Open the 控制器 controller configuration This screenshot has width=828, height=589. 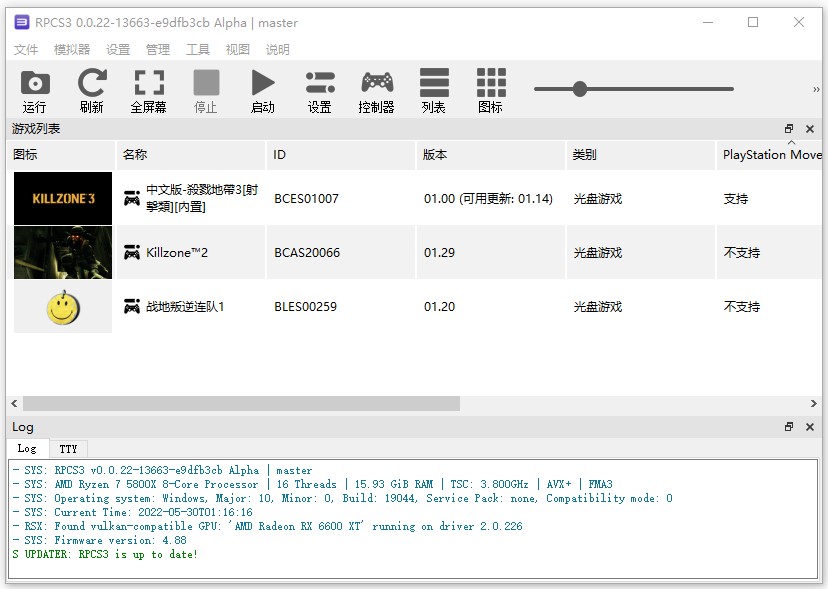tap(377, 91)
